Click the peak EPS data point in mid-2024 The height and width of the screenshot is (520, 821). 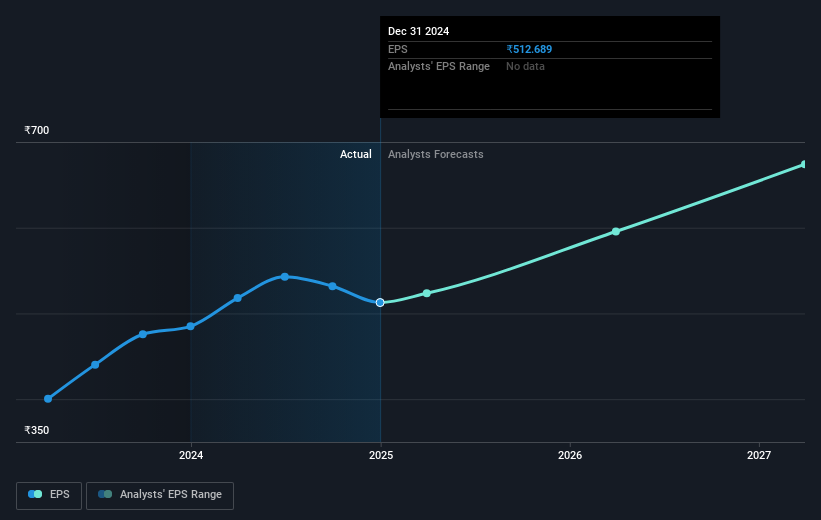click(284, 276)
